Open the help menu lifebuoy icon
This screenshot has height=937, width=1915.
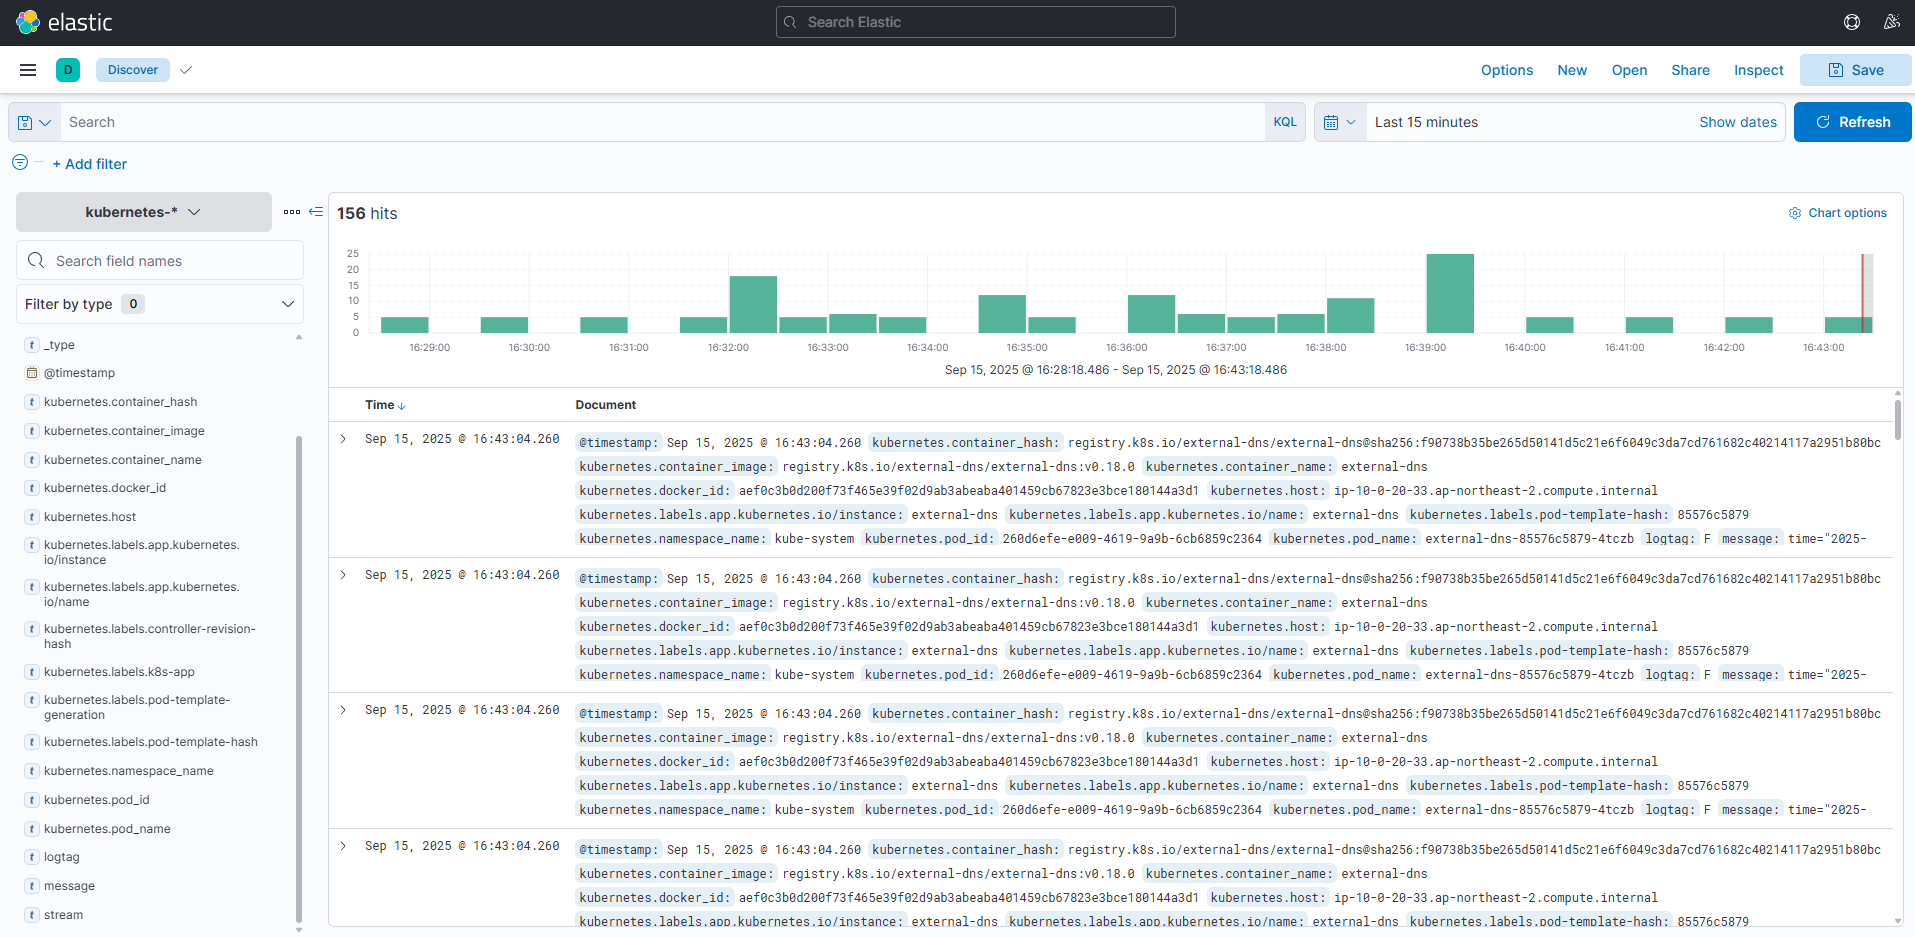click(x=1852, y=22)
